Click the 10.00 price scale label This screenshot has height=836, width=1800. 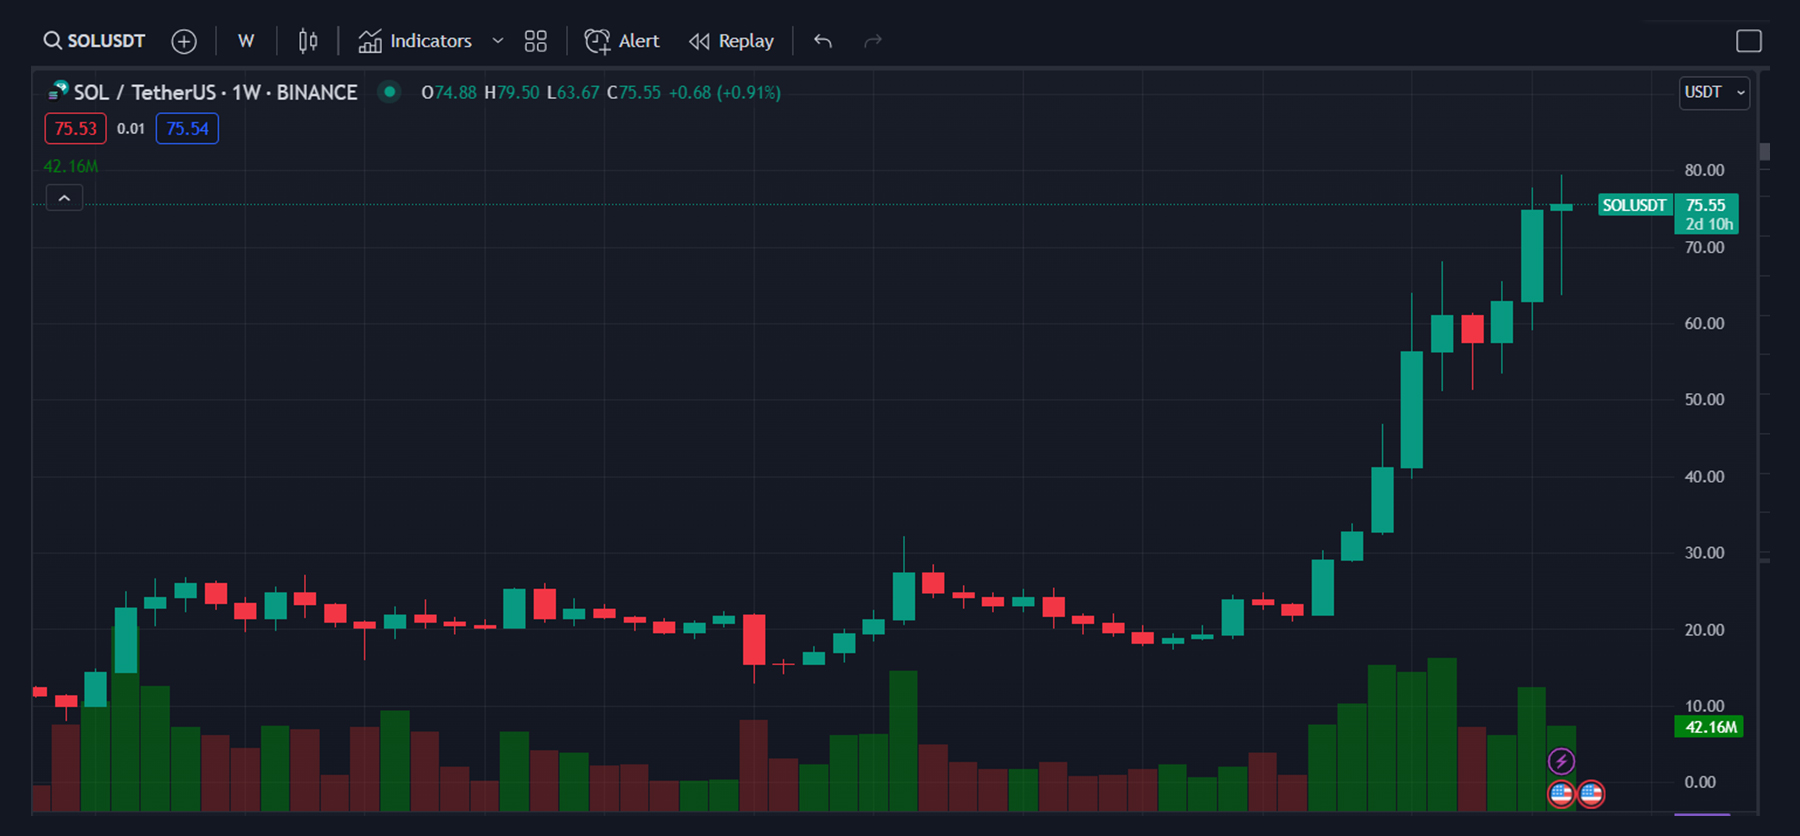[x=1704, y=705]
